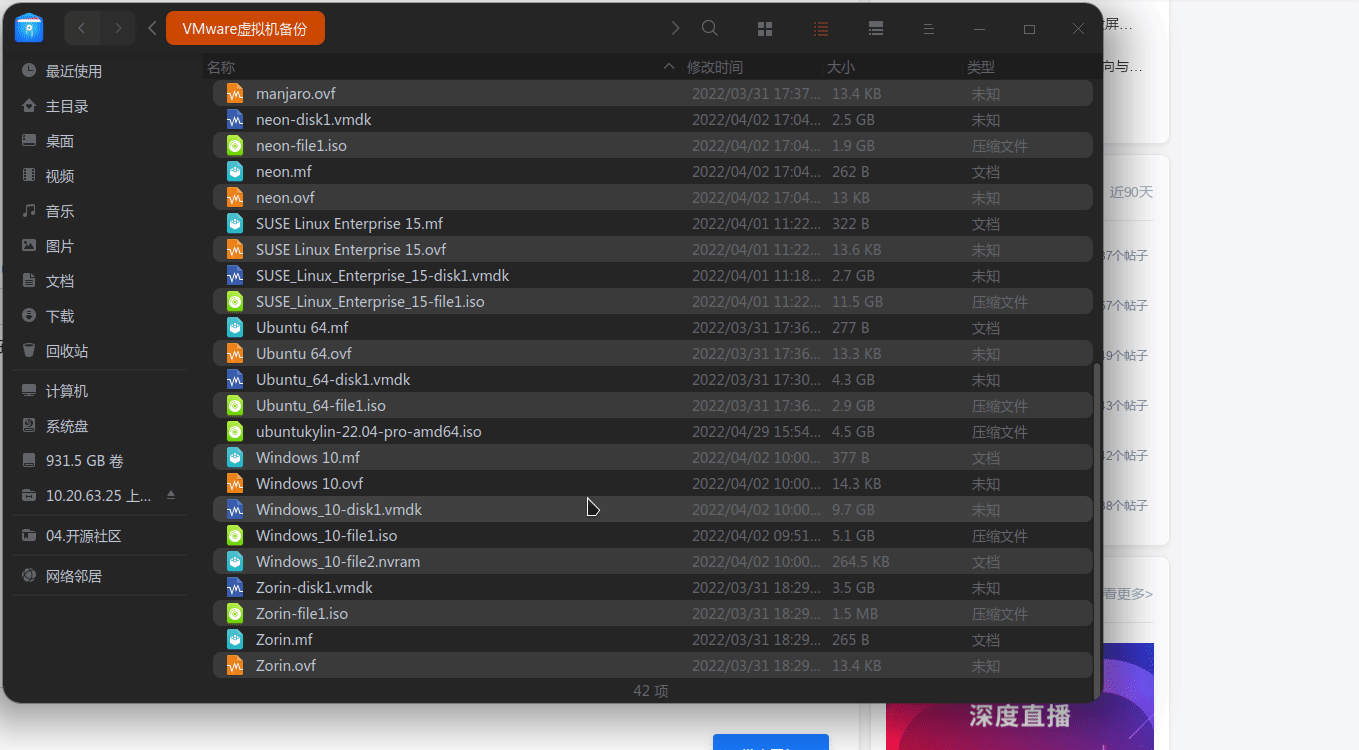1359x750 pixels.
Task: Click the 视频 film icon in sidebar
Action: pos(29,176)
